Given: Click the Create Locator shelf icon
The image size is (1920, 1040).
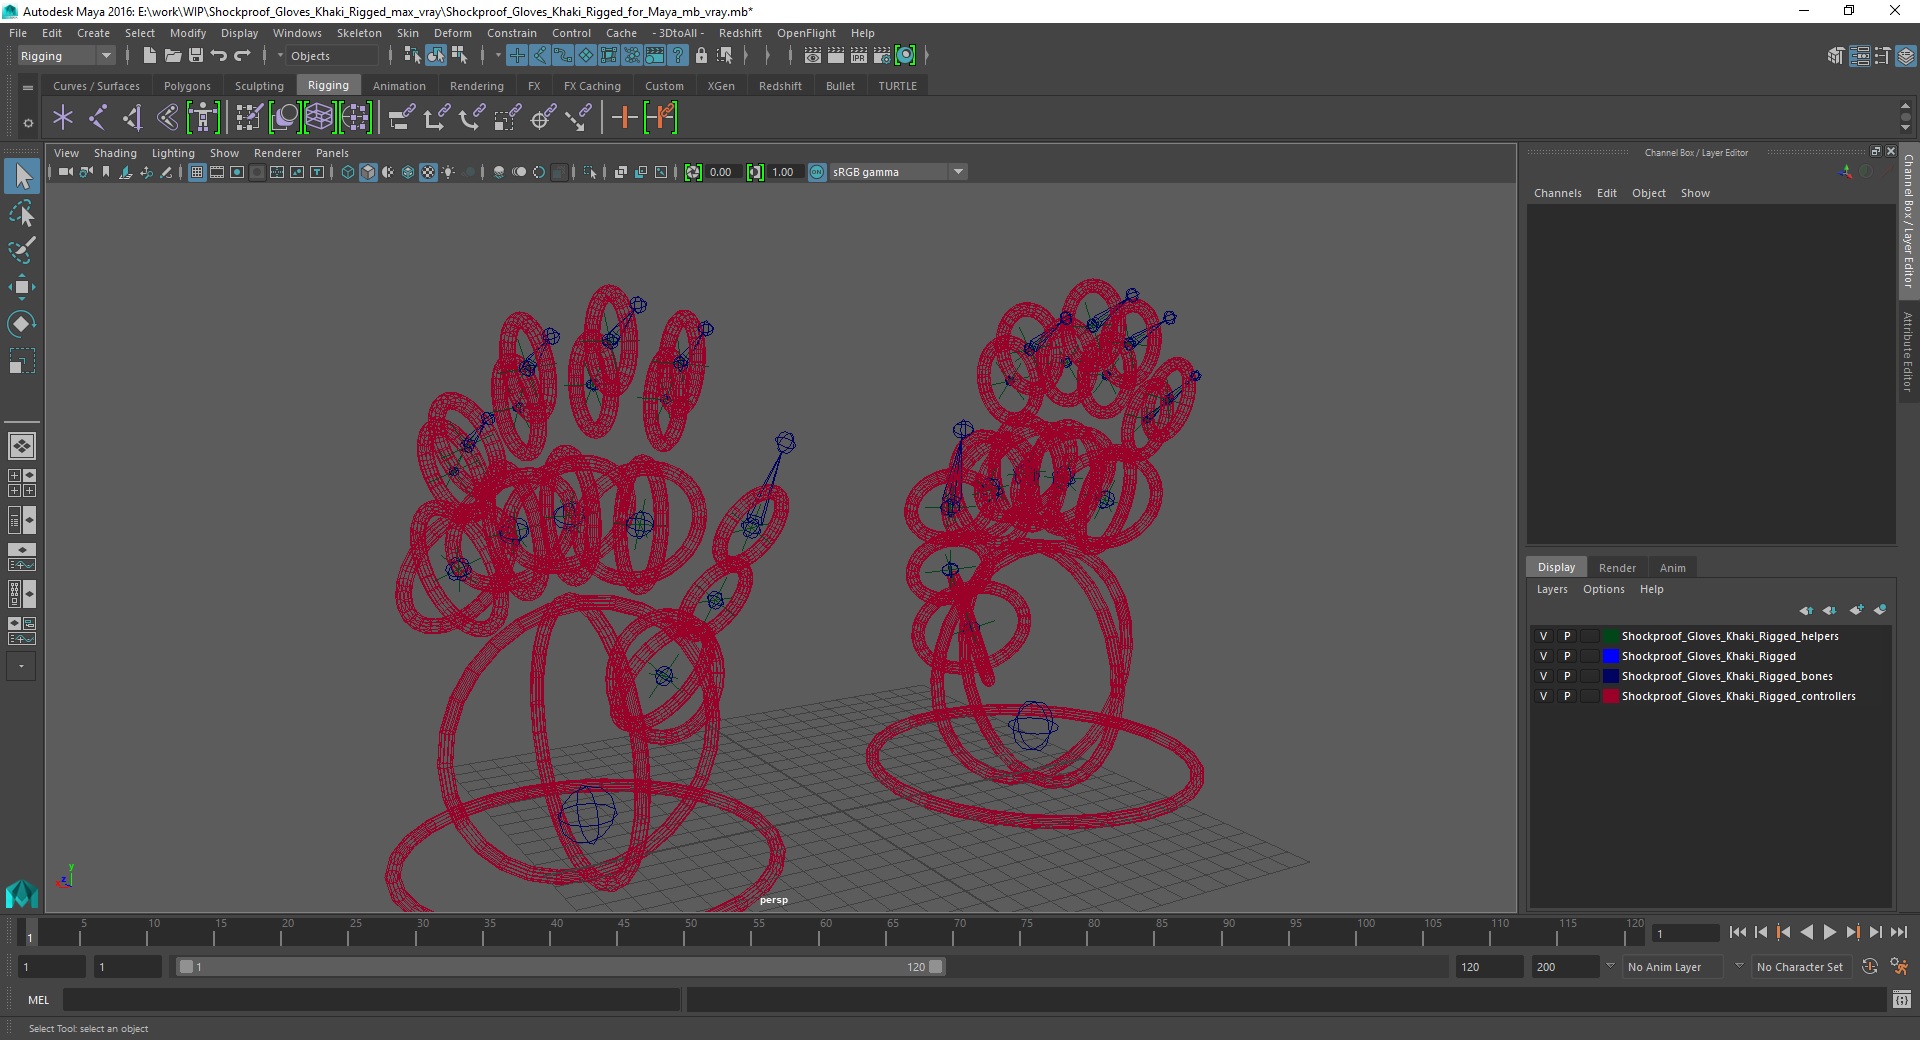Looking at the screenshot, I should click(63, 118).
